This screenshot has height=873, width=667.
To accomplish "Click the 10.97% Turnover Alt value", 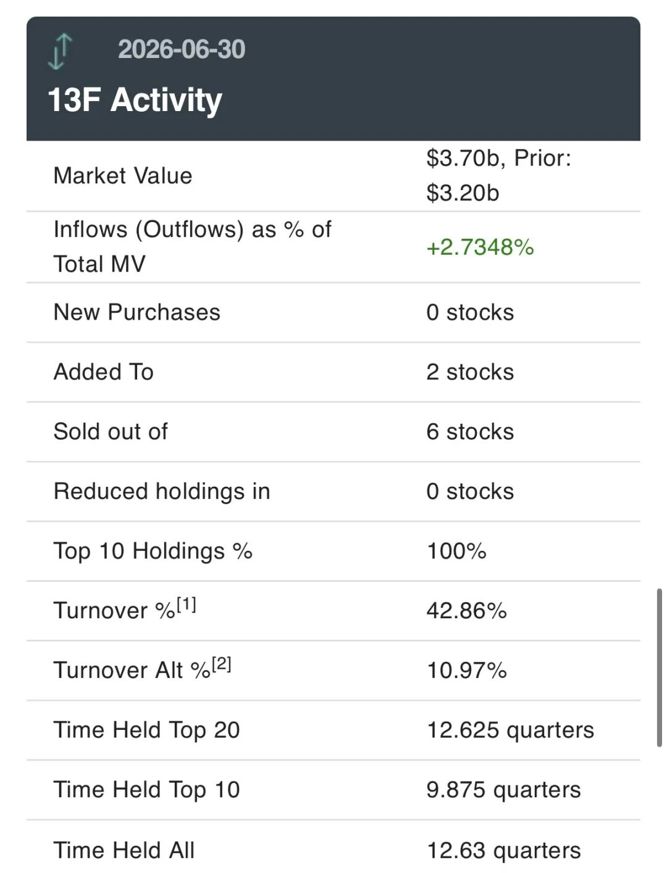I will pyautogui.click(x=467, y=670).
